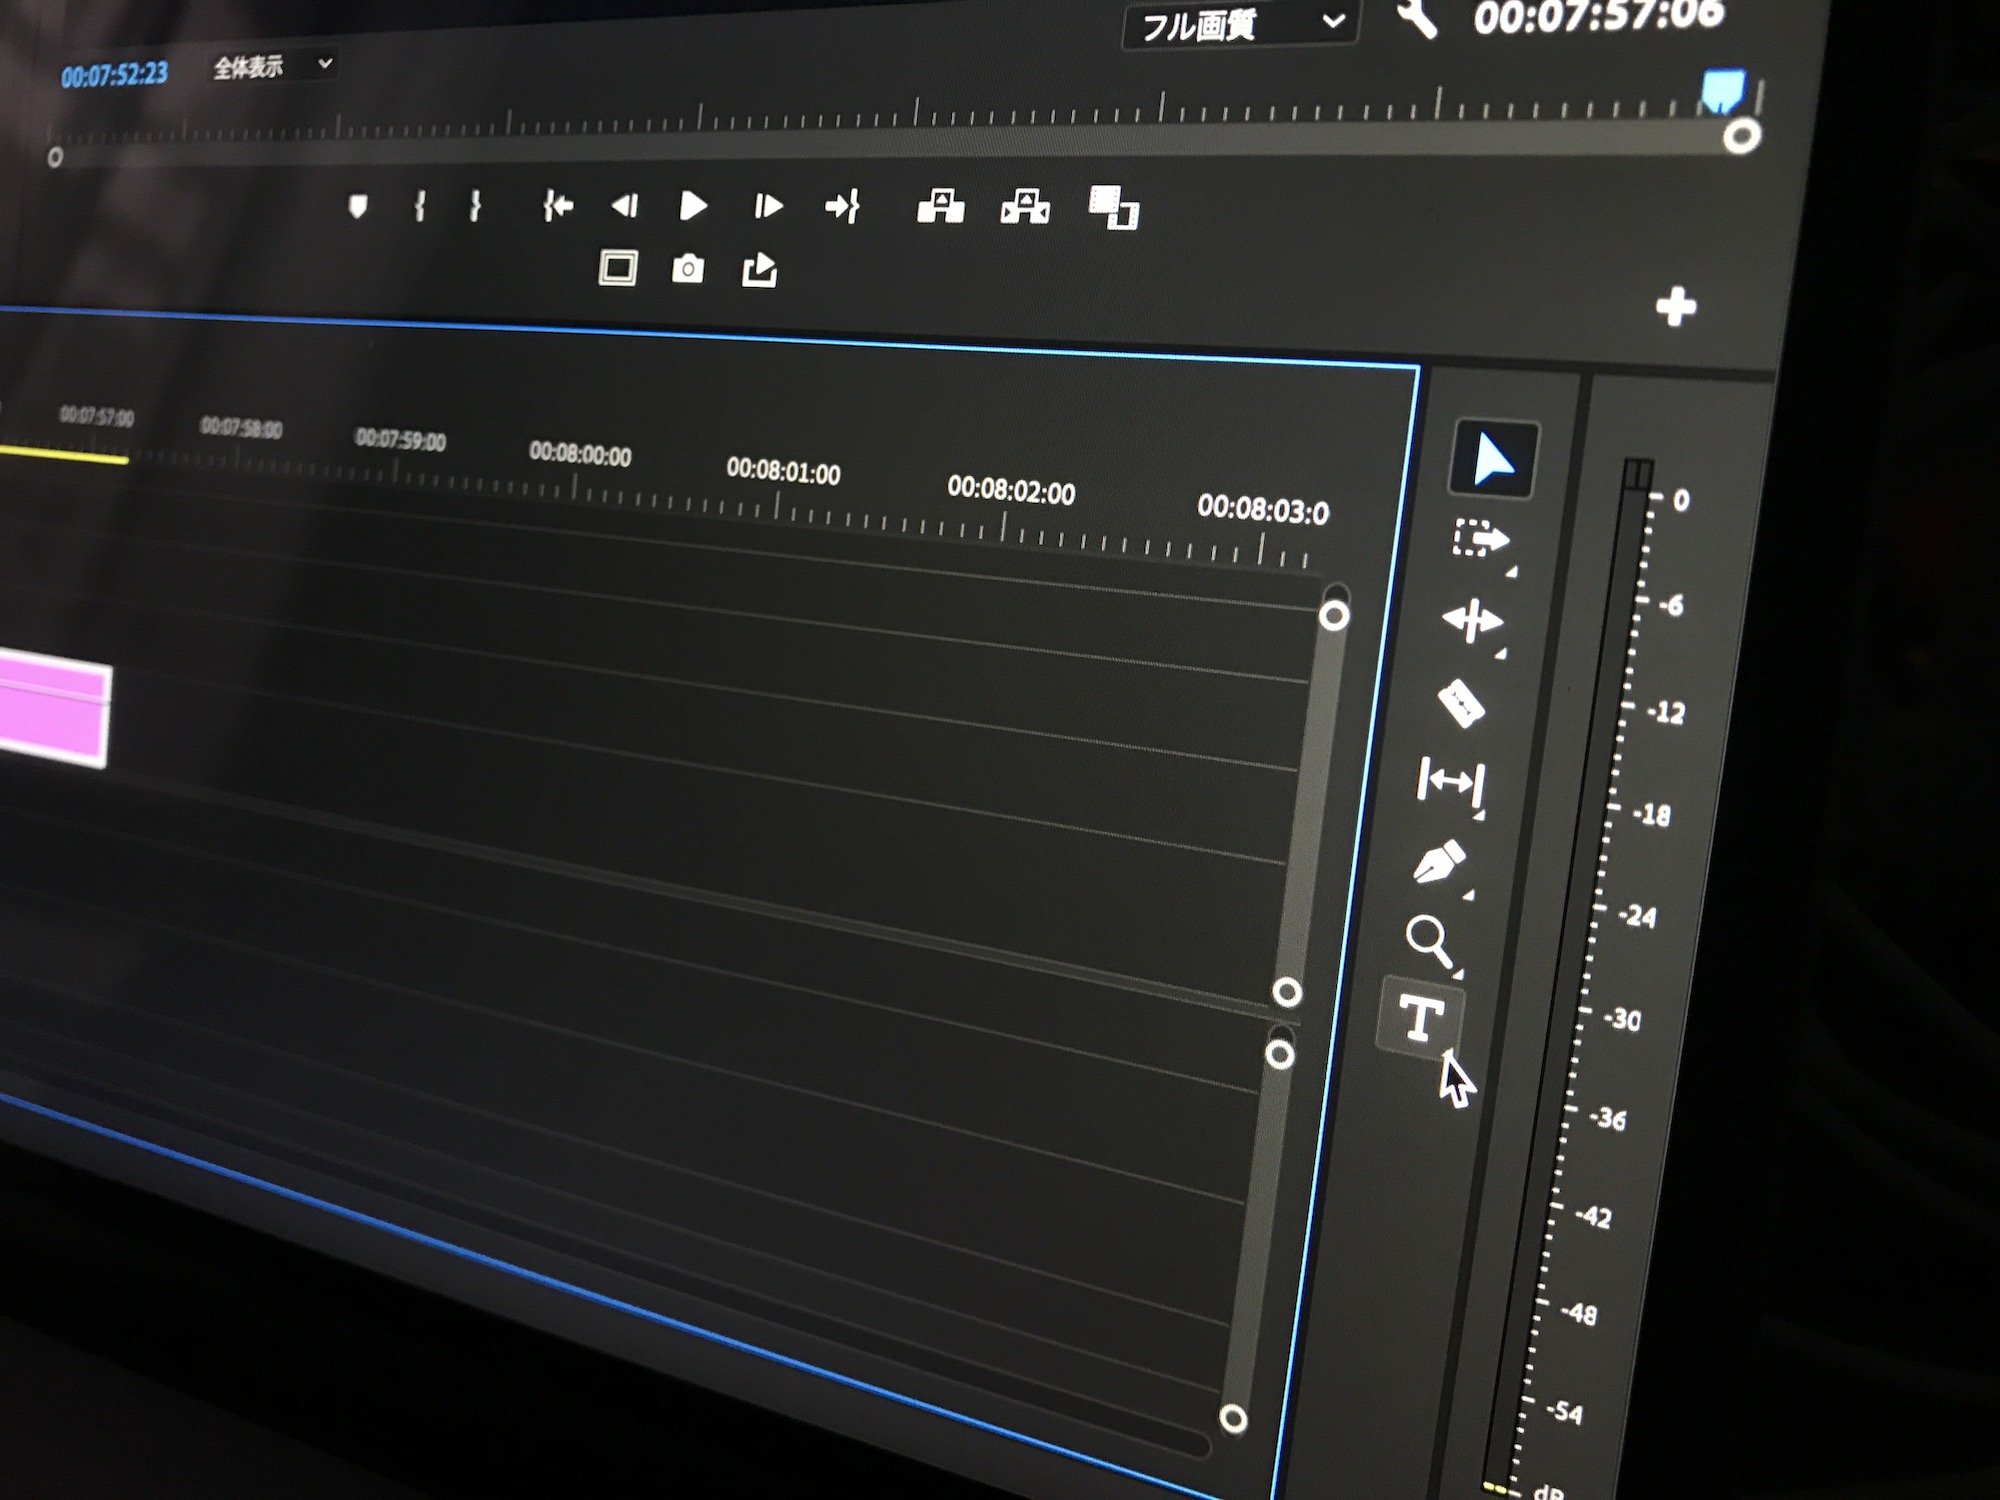
Task: Open the wrench settings menu
Action: (x=1416, y=18)
